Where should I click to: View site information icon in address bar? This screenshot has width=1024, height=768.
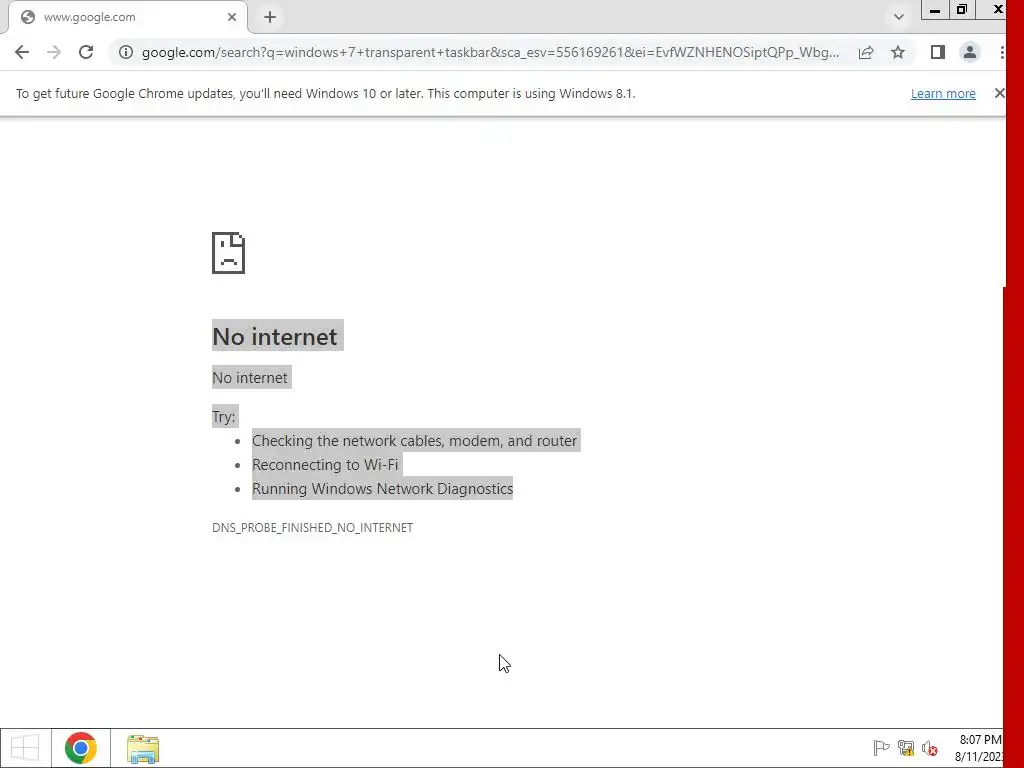126,52
